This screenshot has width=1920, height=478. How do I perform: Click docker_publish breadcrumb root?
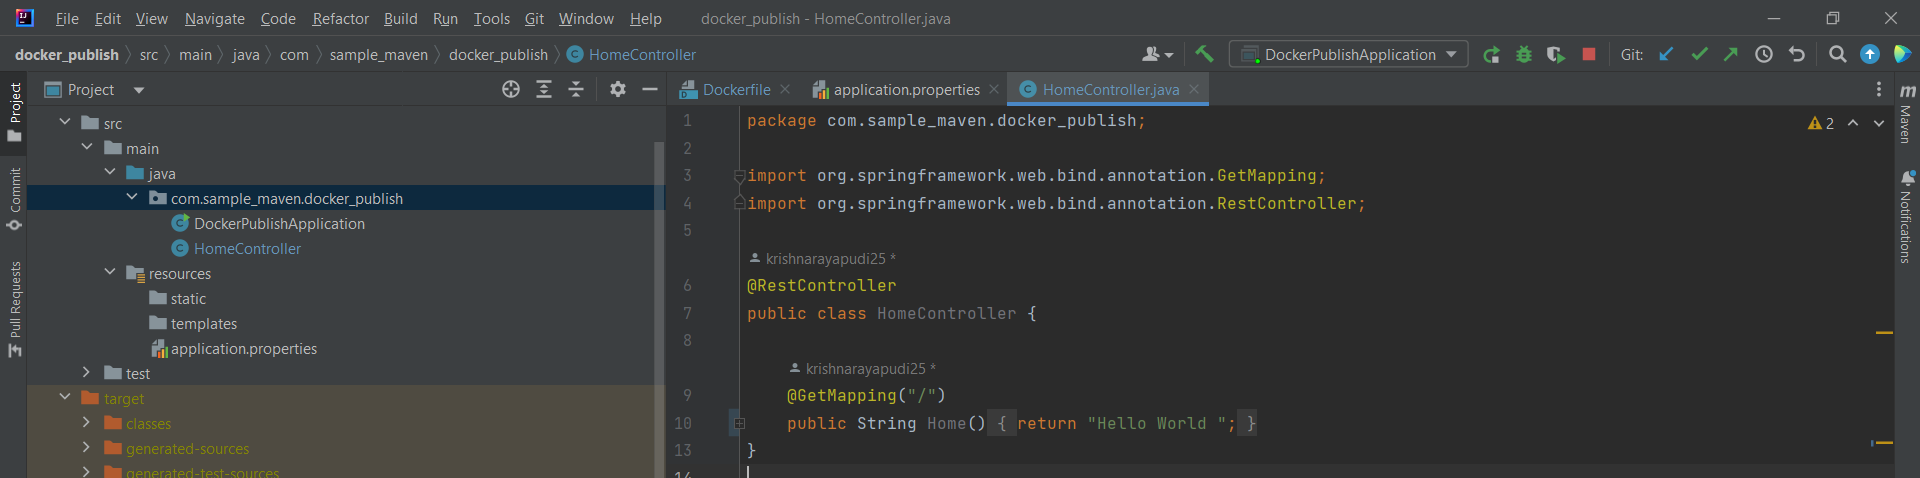[67, 54]
